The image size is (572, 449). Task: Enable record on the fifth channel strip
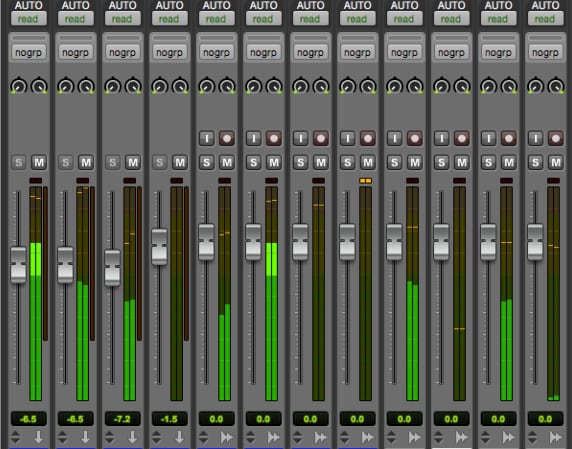227,139
